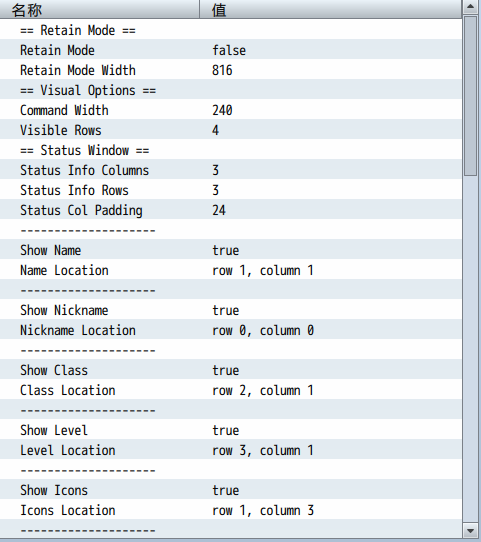
Task: Select the 'Status Info Columns' parameter name
Action: click(85, 170)
